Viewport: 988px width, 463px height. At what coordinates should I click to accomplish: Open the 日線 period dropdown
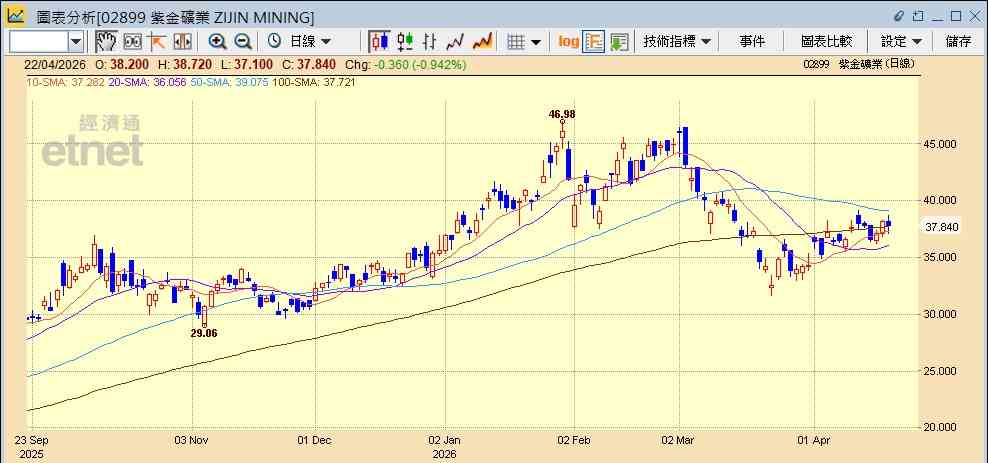(x=310, y=42)
